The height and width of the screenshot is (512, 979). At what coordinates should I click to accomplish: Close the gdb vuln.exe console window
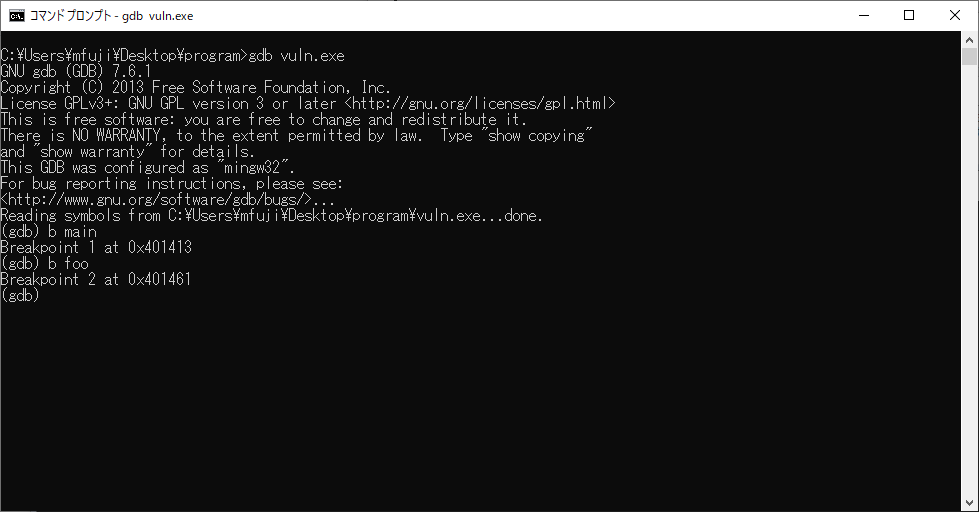[x=954, y=15]
